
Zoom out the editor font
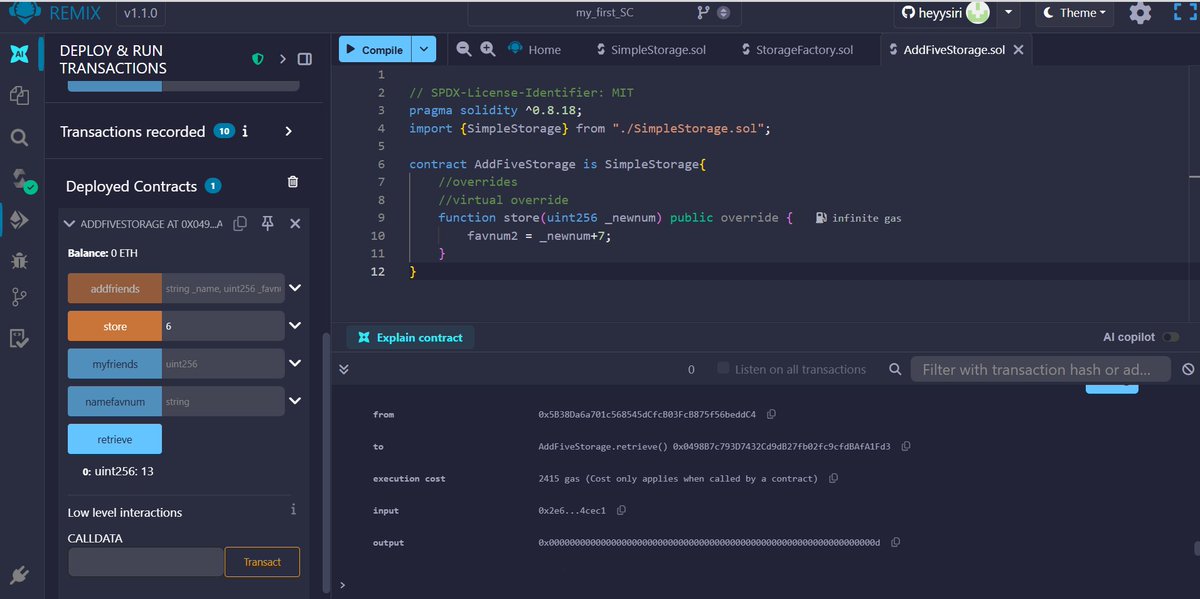click(464, 49)
